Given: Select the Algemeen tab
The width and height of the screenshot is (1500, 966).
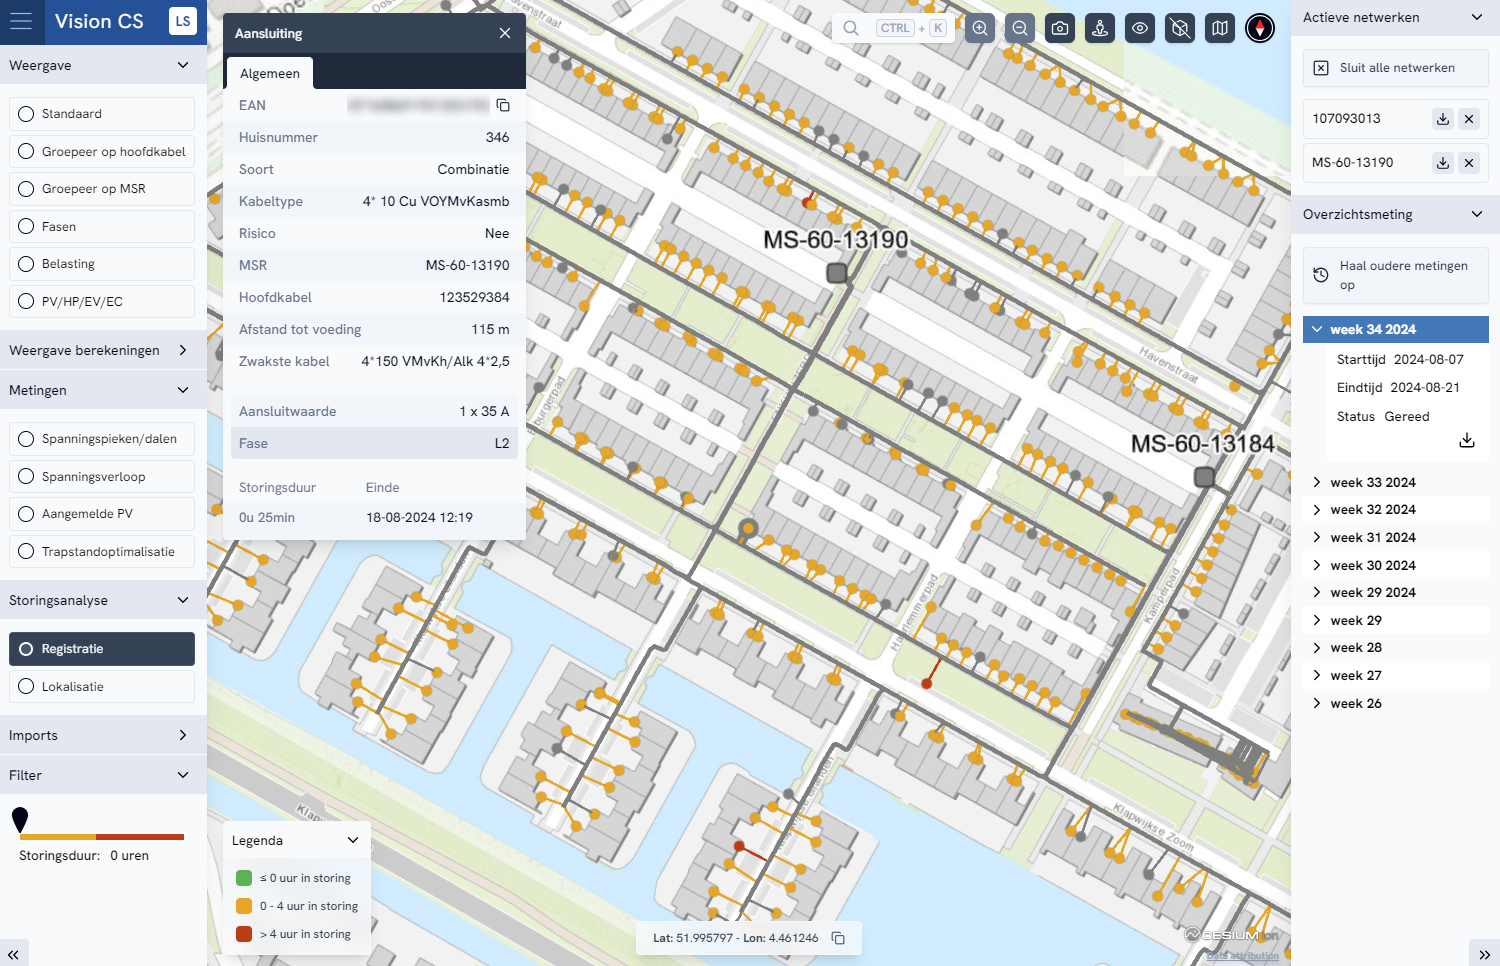Looking at the screenshot, I should coord(270,73).
